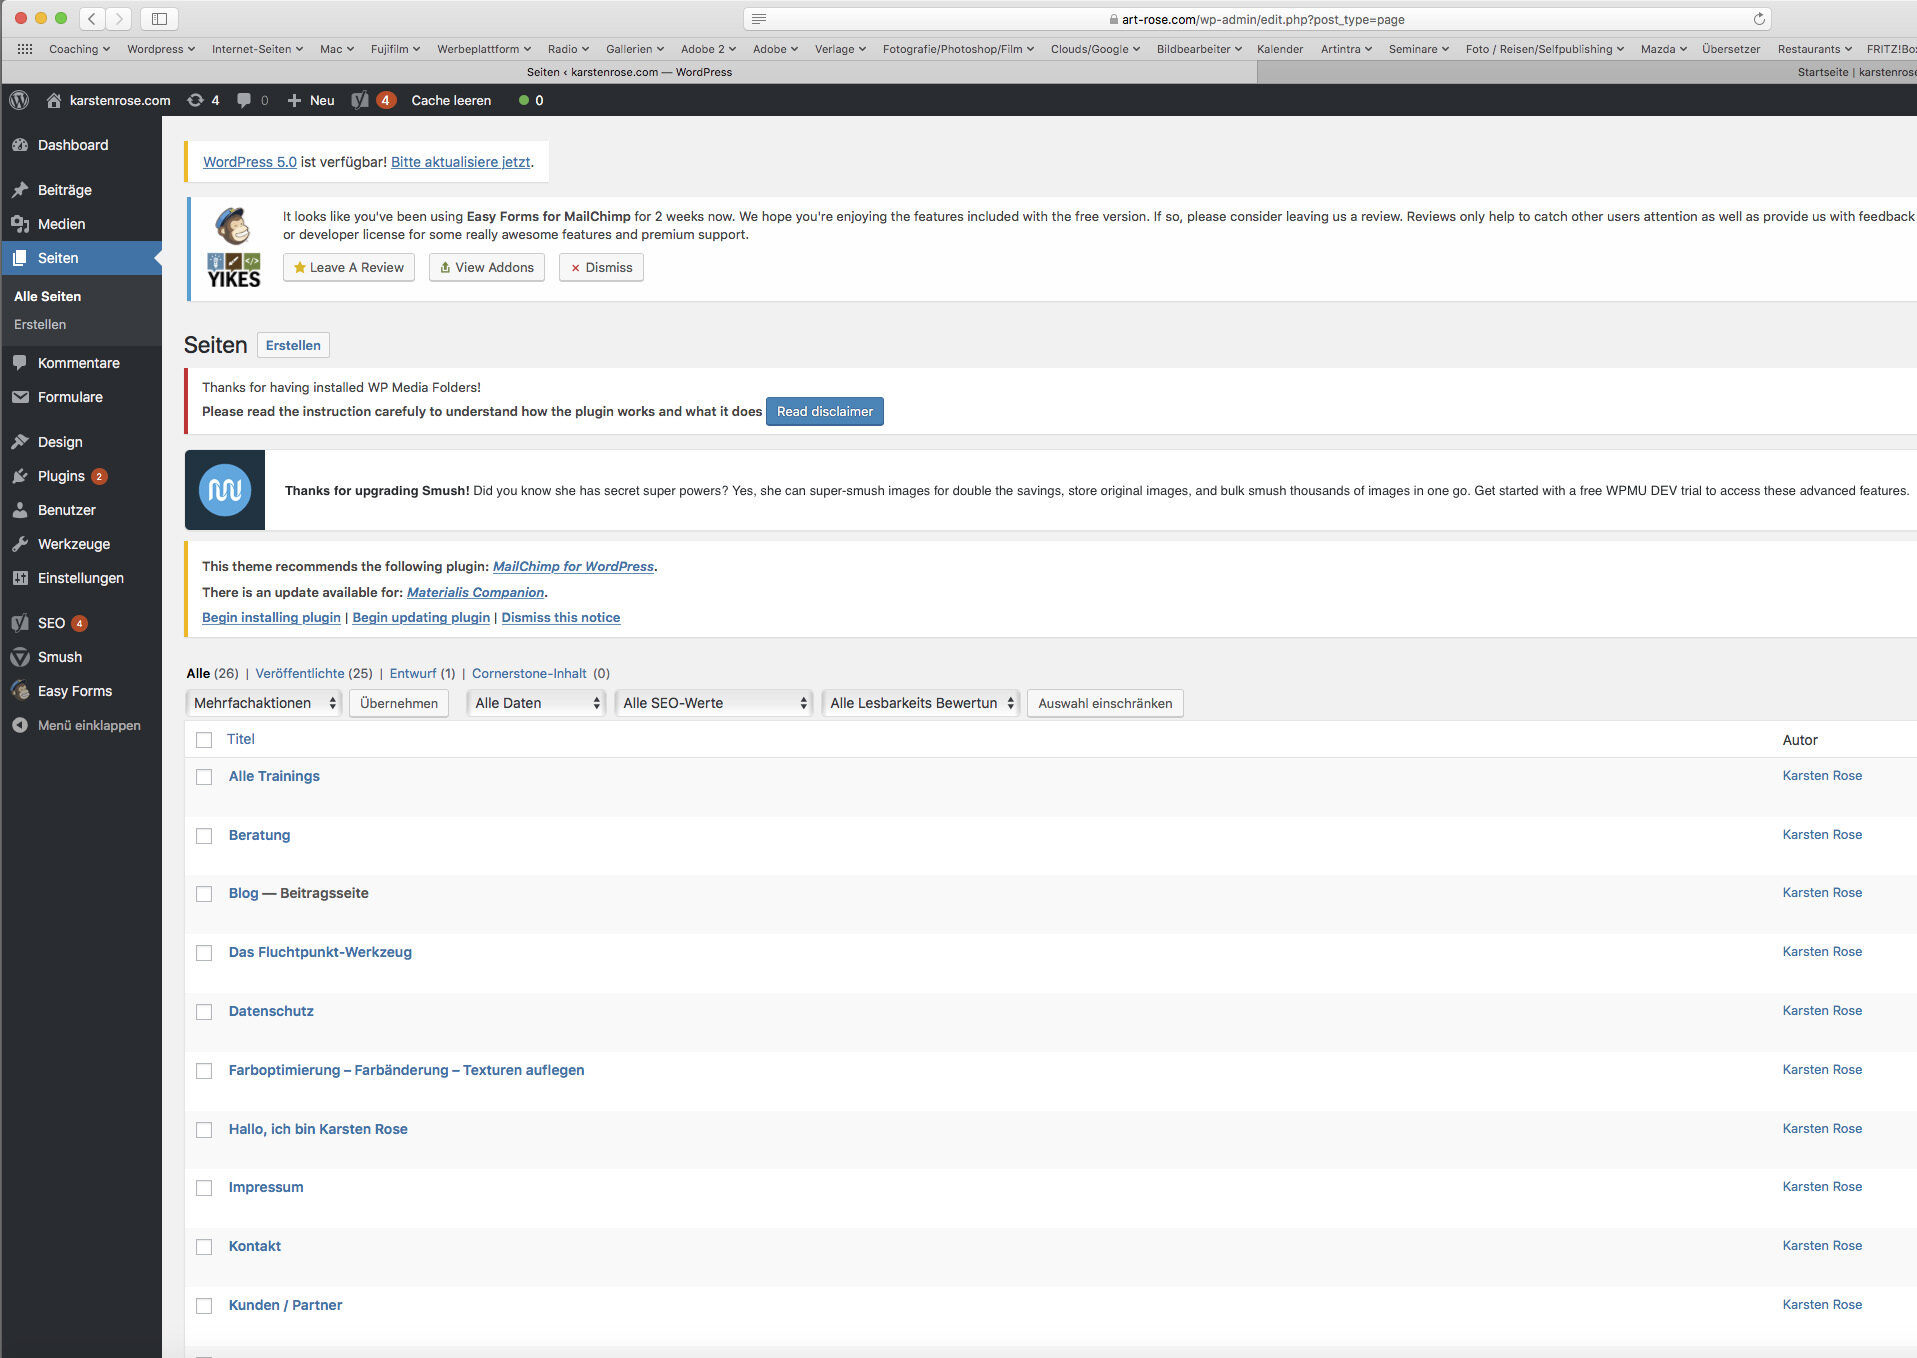The height and width of the screenshot is (1358, 1917).
Task: Check the box for Das Fluchtpunkt-Werkzeug
Action: 204,953
